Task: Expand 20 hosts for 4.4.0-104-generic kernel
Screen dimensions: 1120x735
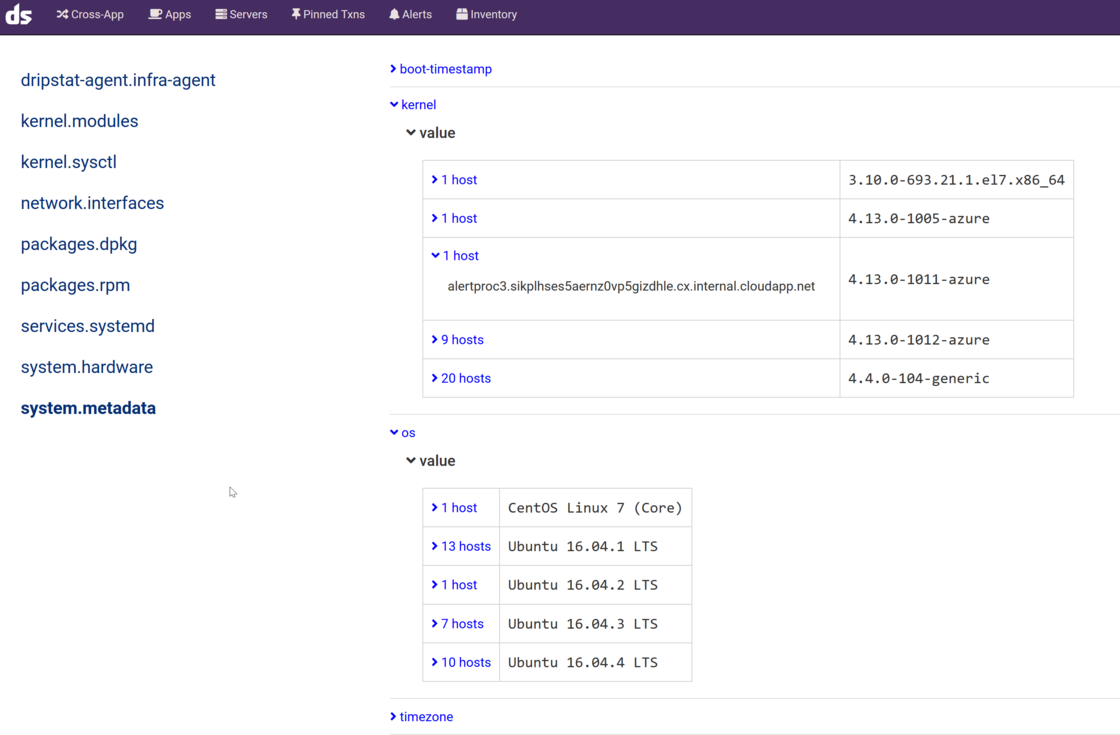Action: pos(461,378)
